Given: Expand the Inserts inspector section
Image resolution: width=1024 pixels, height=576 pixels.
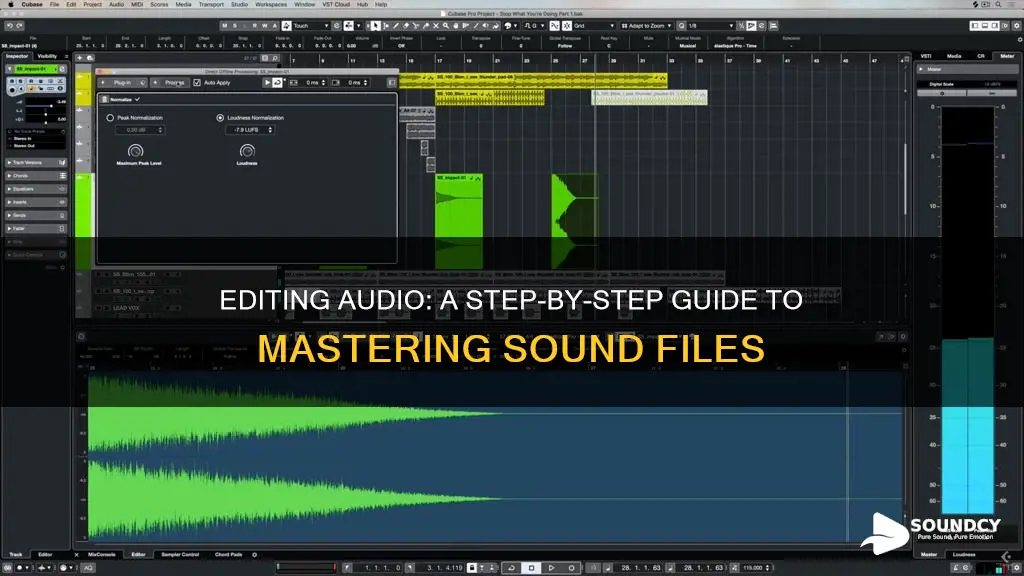Looking at the screenshot, I should (36, 202).
